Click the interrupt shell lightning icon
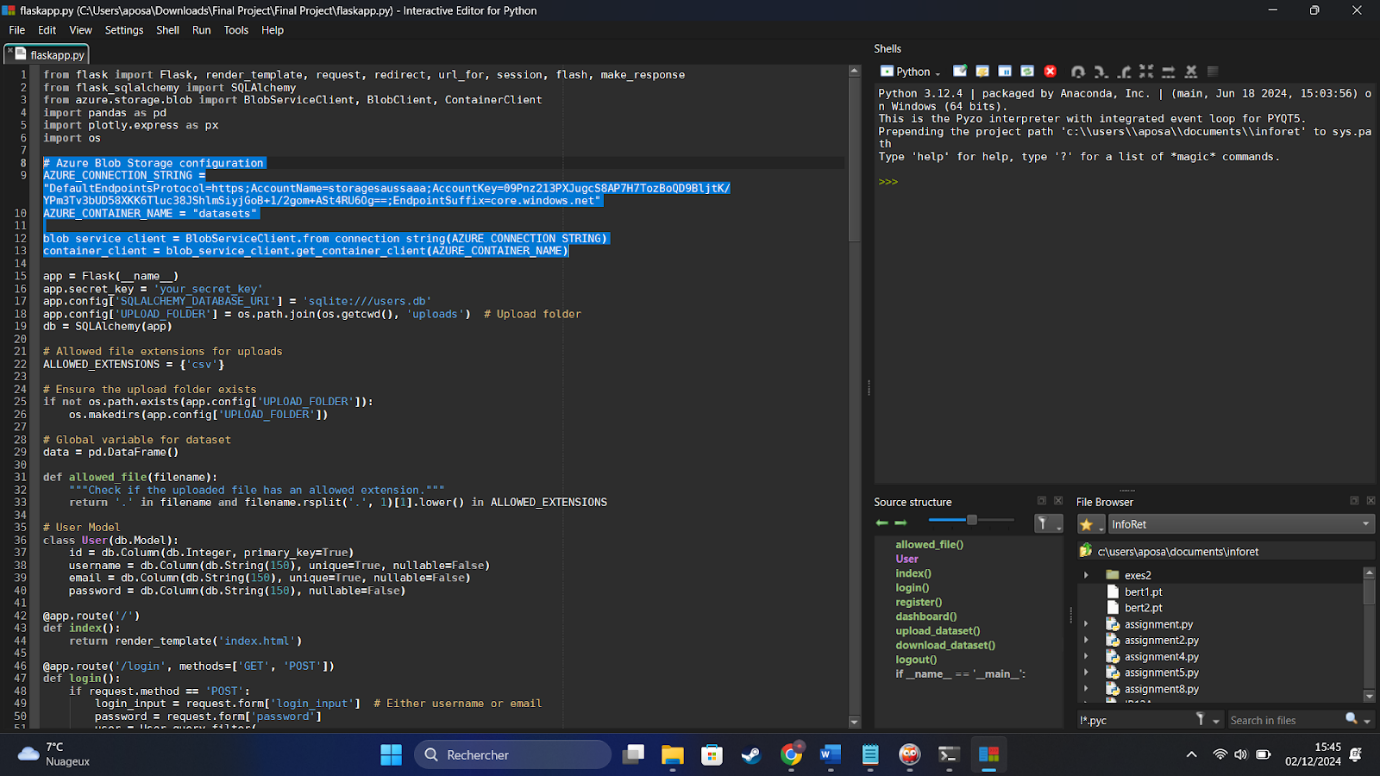Screen dimensions: 1380x776 point(983,72)
